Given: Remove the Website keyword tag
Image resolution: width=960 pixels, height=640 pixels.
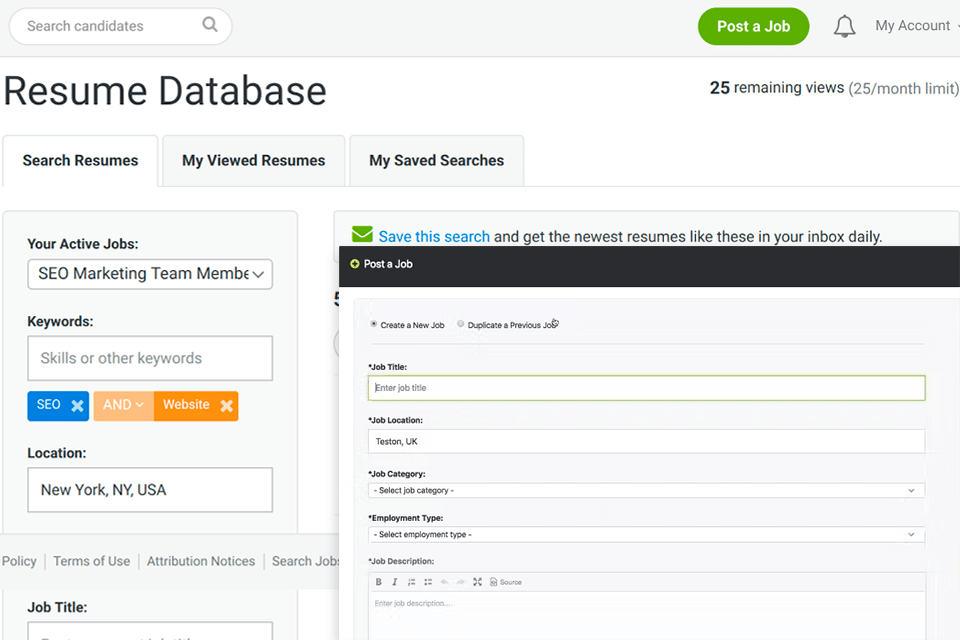Looking at the screenshot, I should [x=226, y=406].
